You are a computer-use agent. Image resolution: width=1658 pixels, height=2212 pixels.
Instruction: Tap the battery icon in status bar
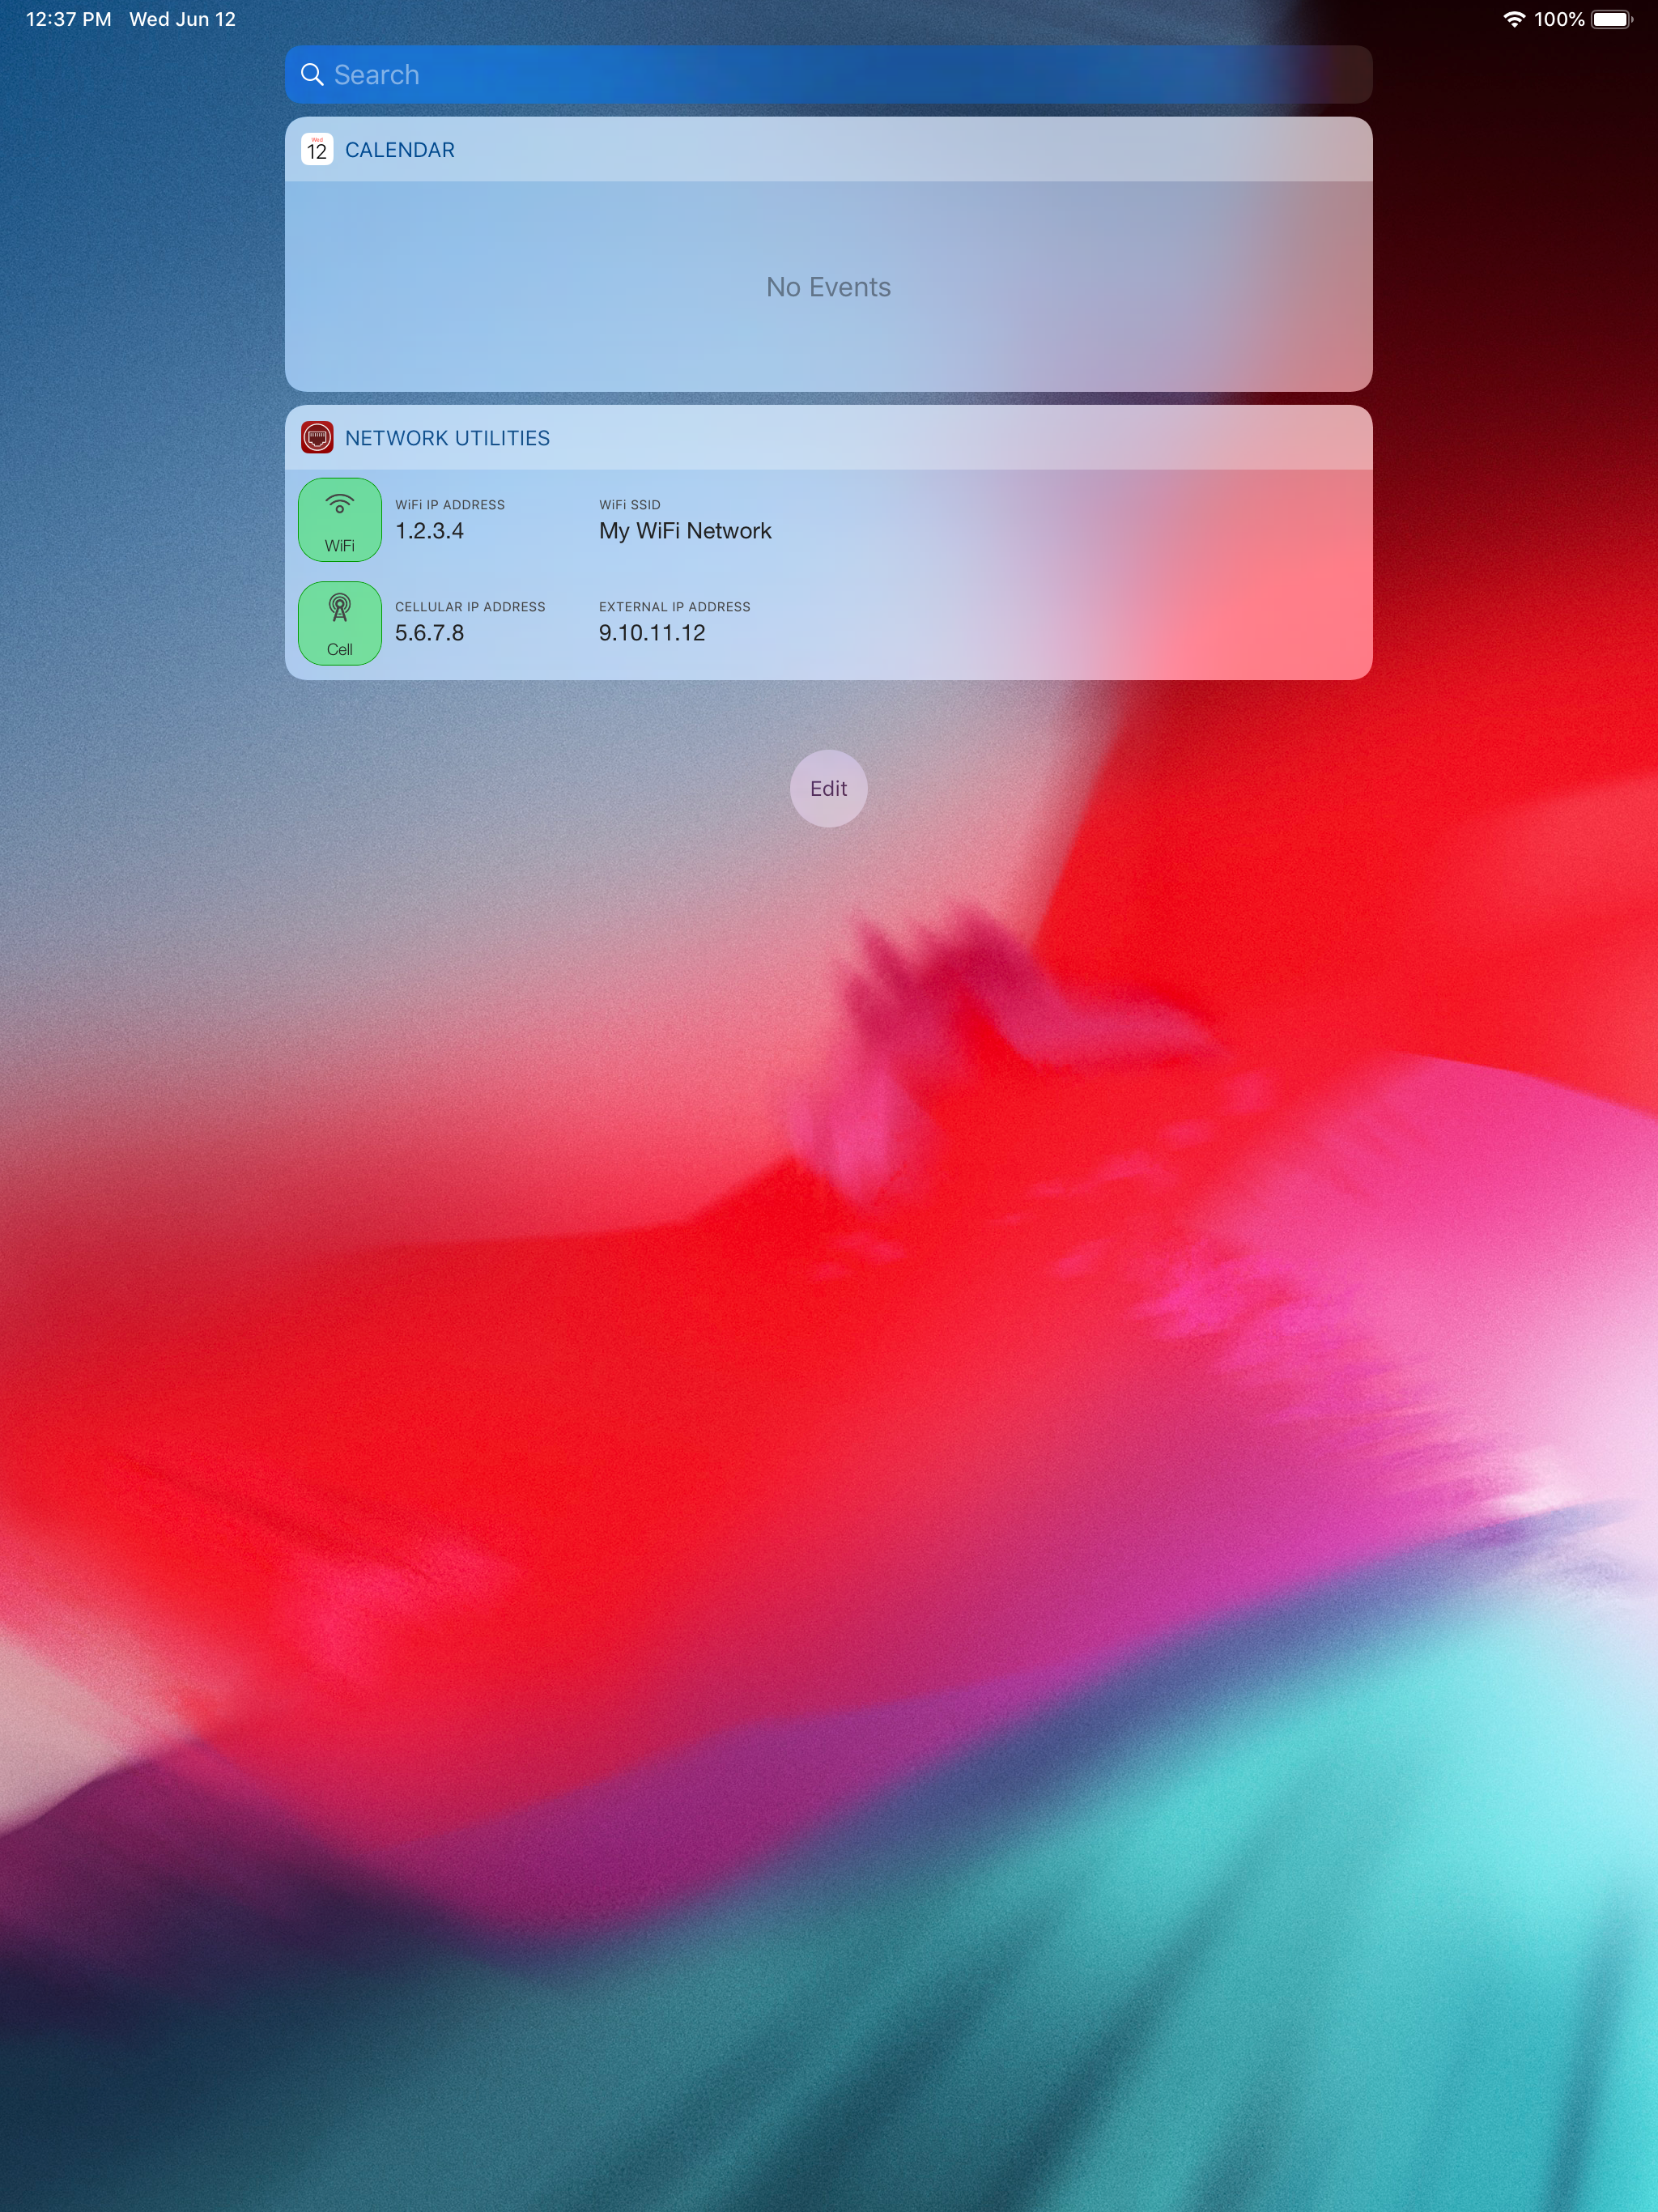tap(1611, 19)
